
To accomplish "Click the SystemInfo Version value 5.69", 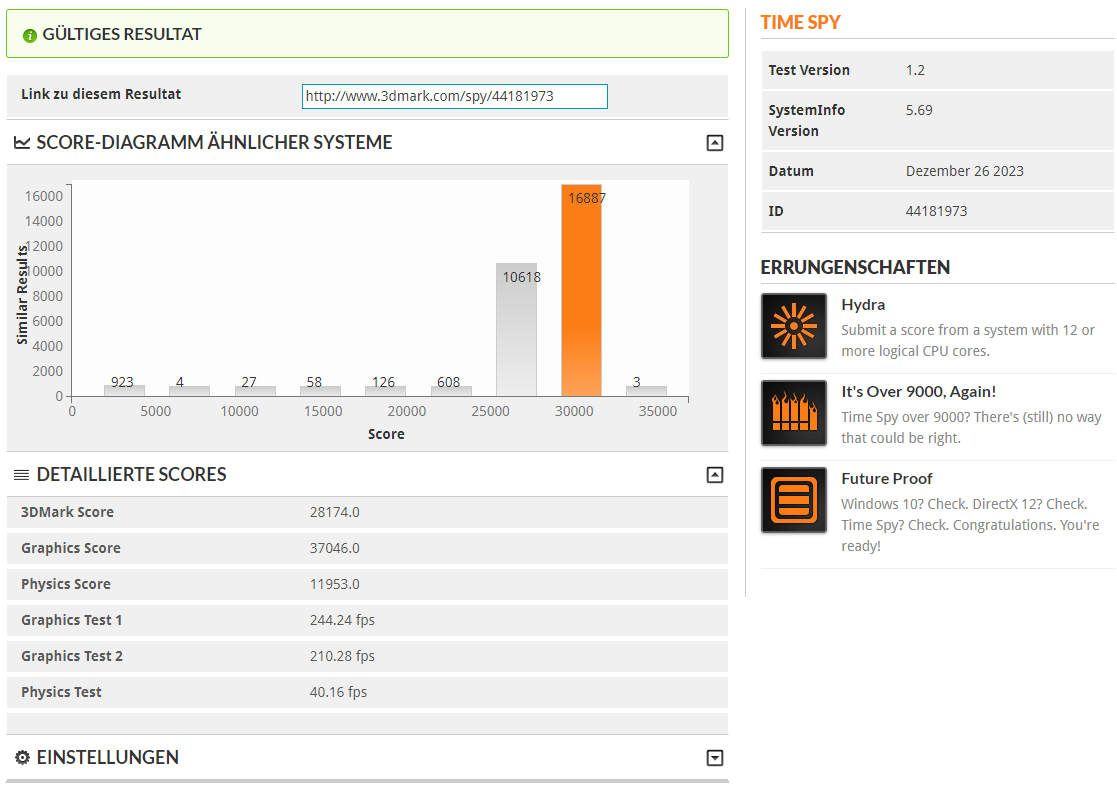I will pos(918,110).
